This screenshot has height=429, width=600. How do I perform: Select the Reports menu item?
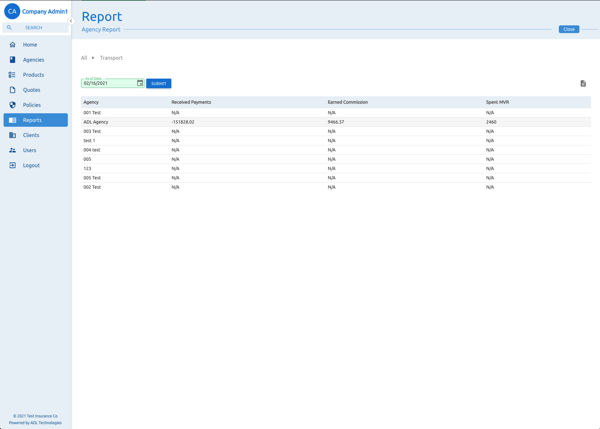pos(36,120)
